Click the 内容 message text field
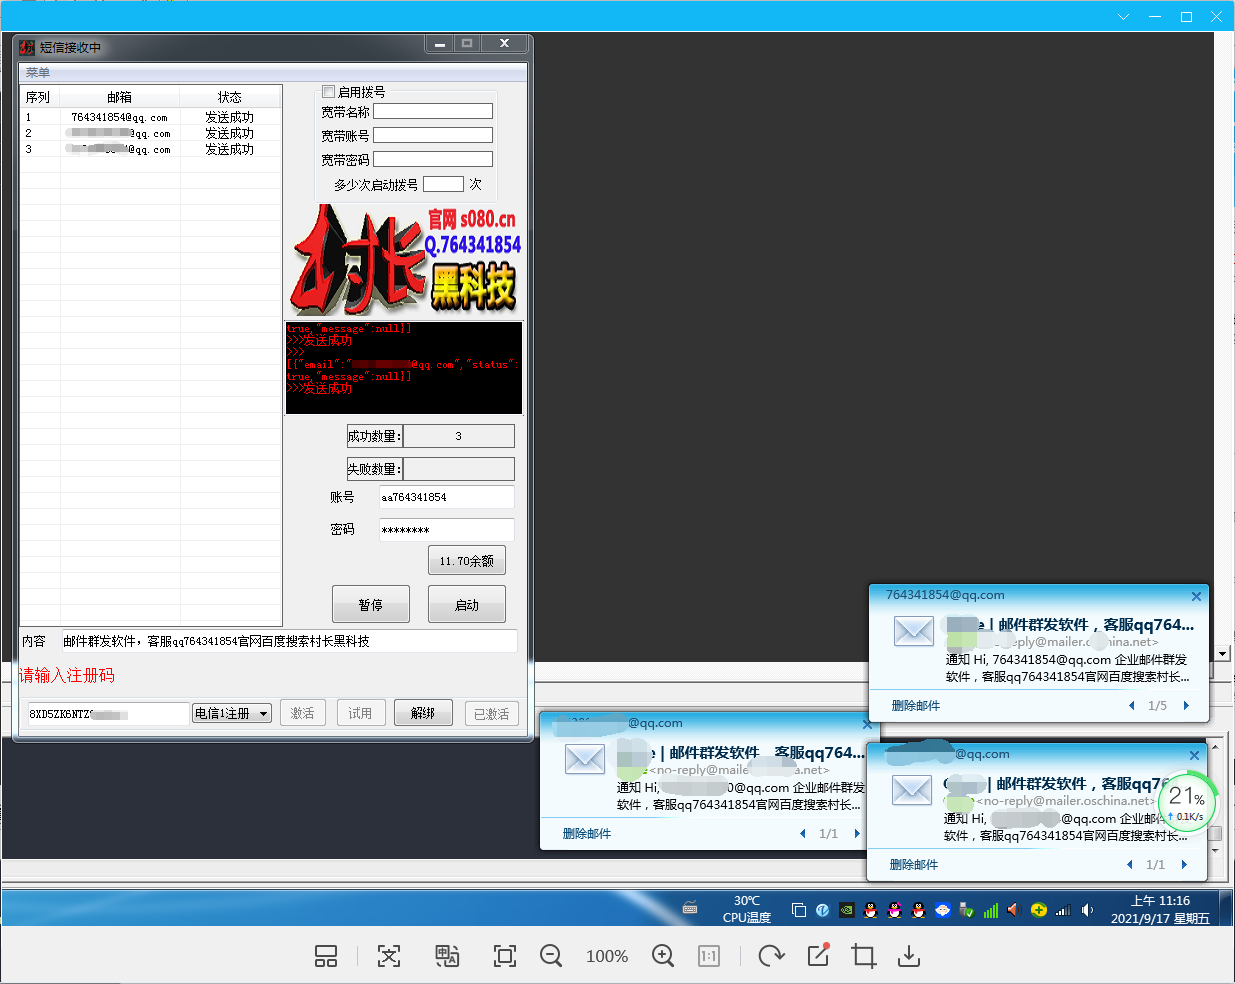 pos(289,641)
